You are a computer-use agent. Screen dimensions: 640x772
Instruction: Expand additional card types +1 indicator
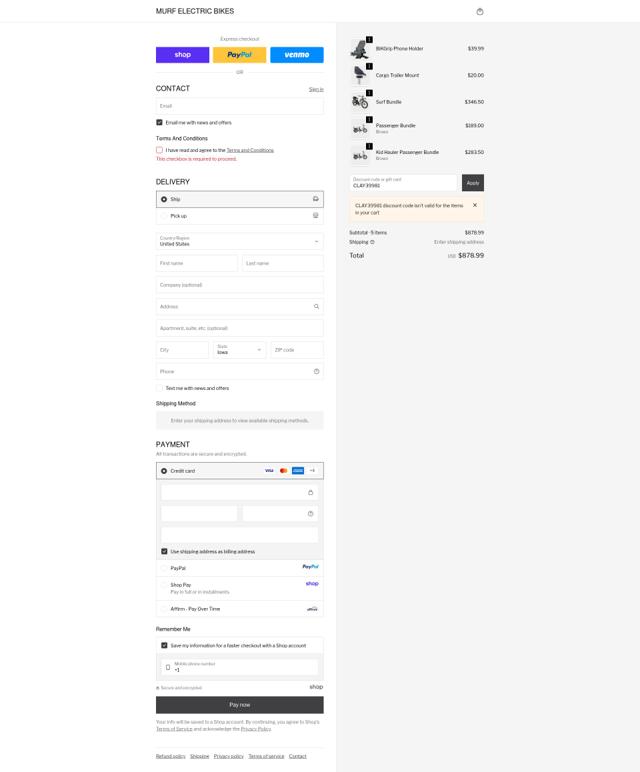[x=312, y=471]
